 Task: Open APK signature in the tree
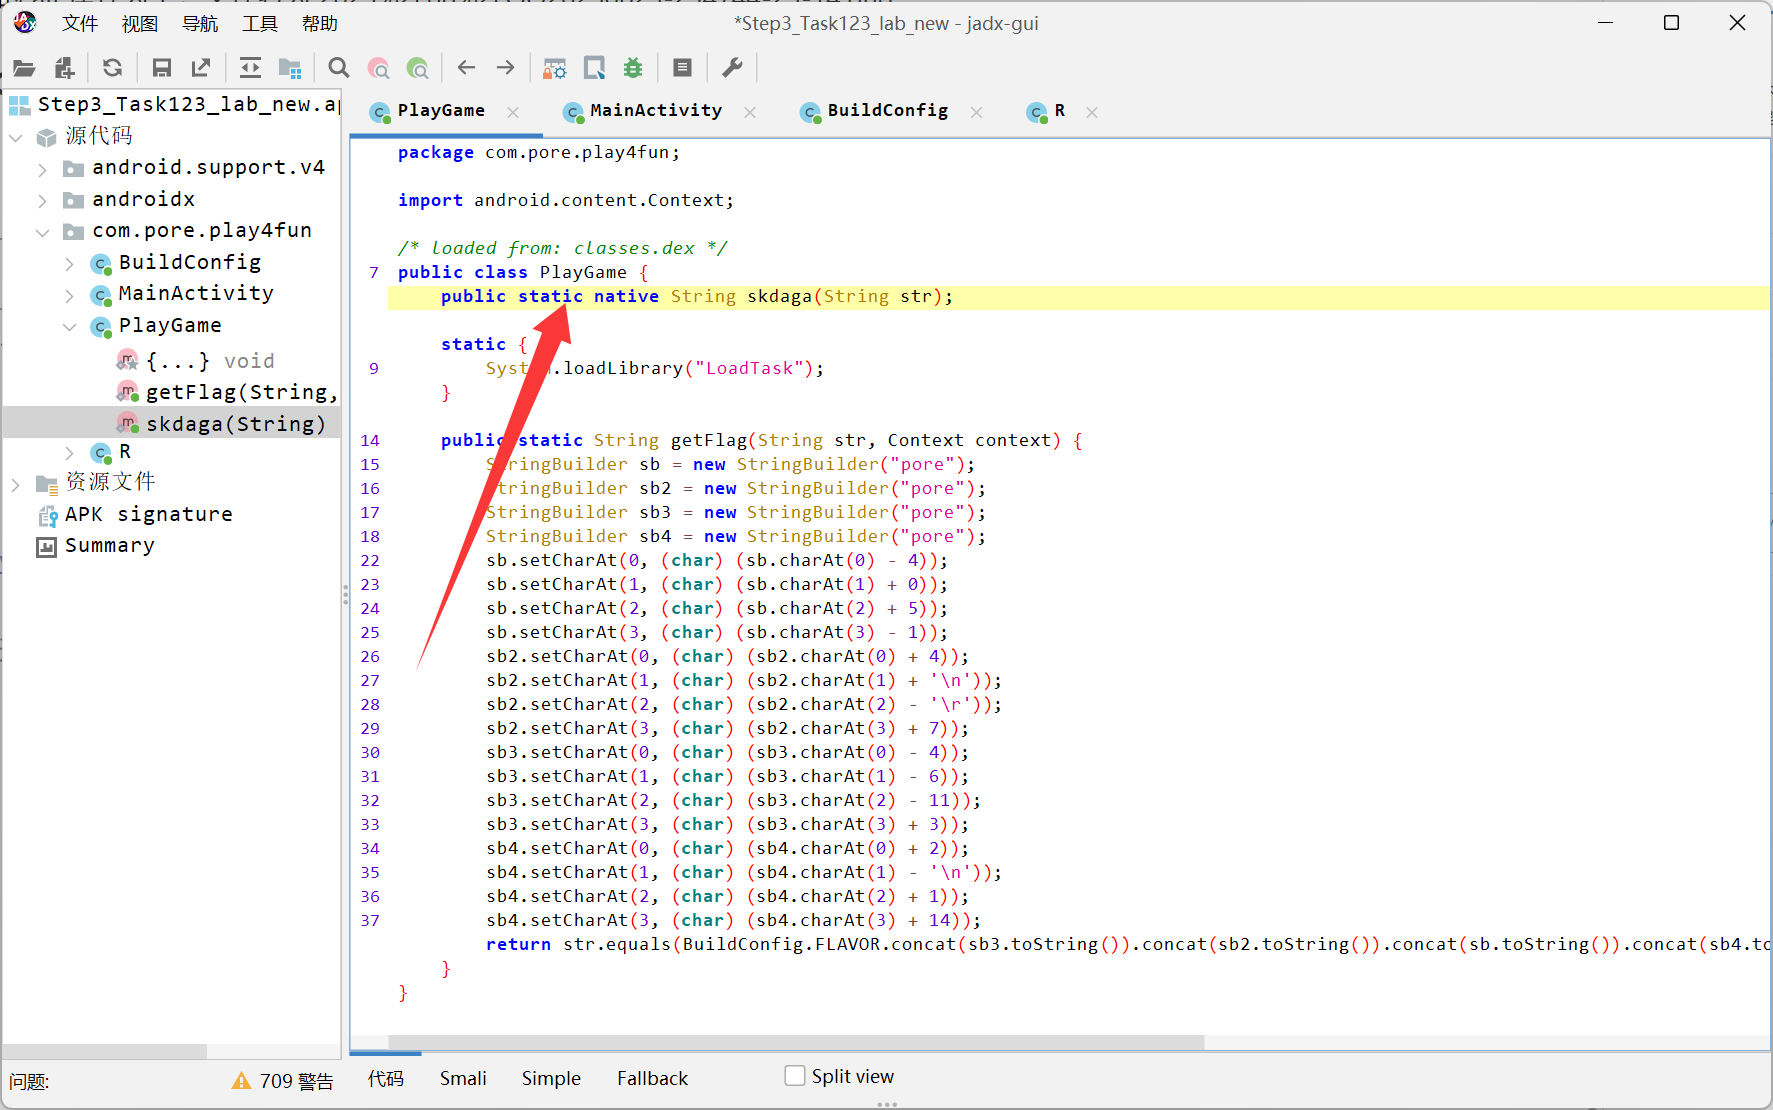[x=148, y=514]
